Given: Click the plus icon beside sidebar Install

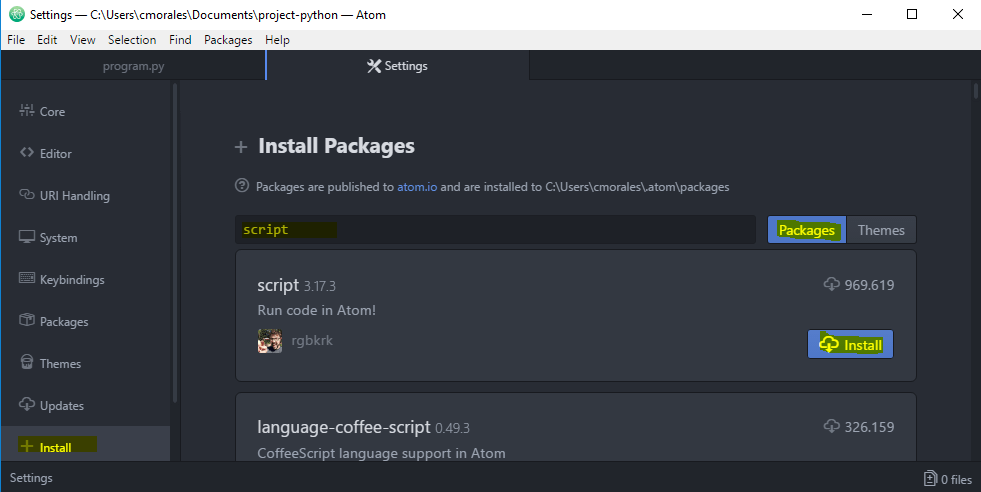Looking at the screenshot, I should click(x=27, y=446).
